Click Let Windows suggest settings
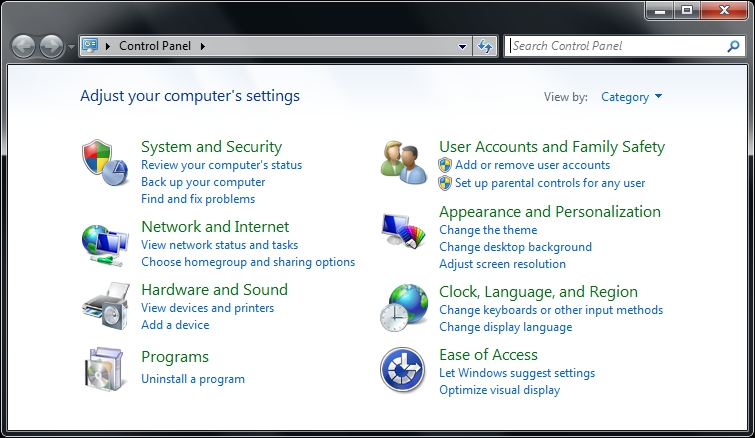Screen dimensions: 755x438 pos(517,373)
